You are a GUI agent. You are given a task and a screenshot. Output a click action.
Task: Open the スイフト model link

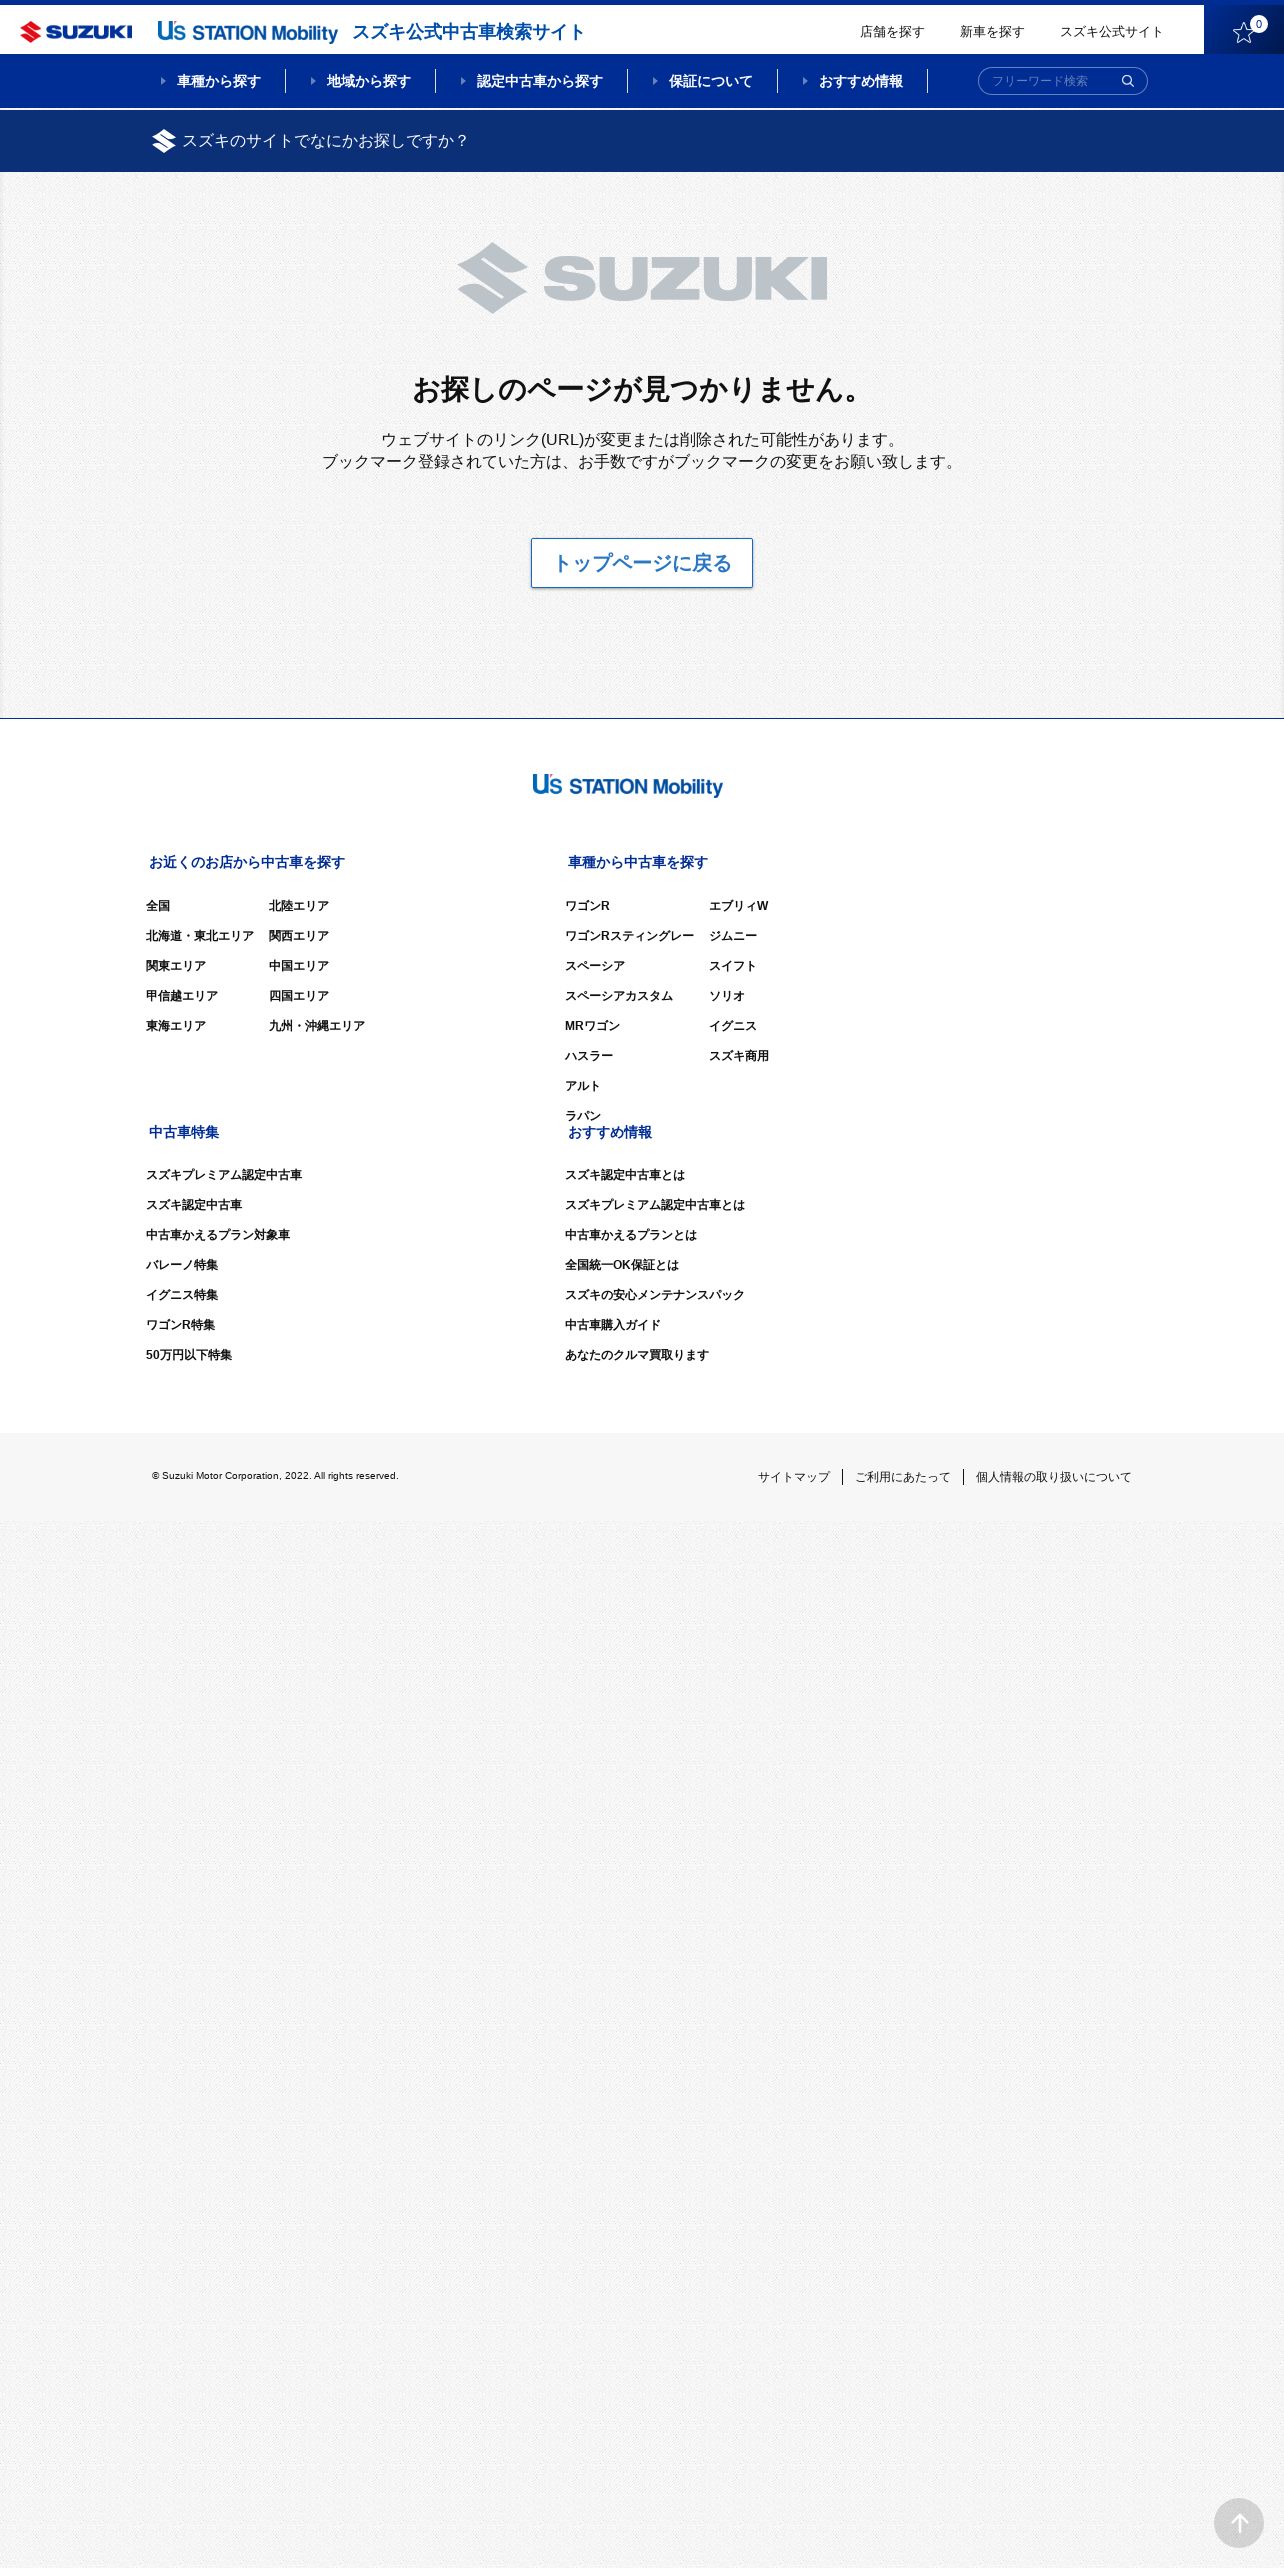pyautogui.click(x=733, y=966)
